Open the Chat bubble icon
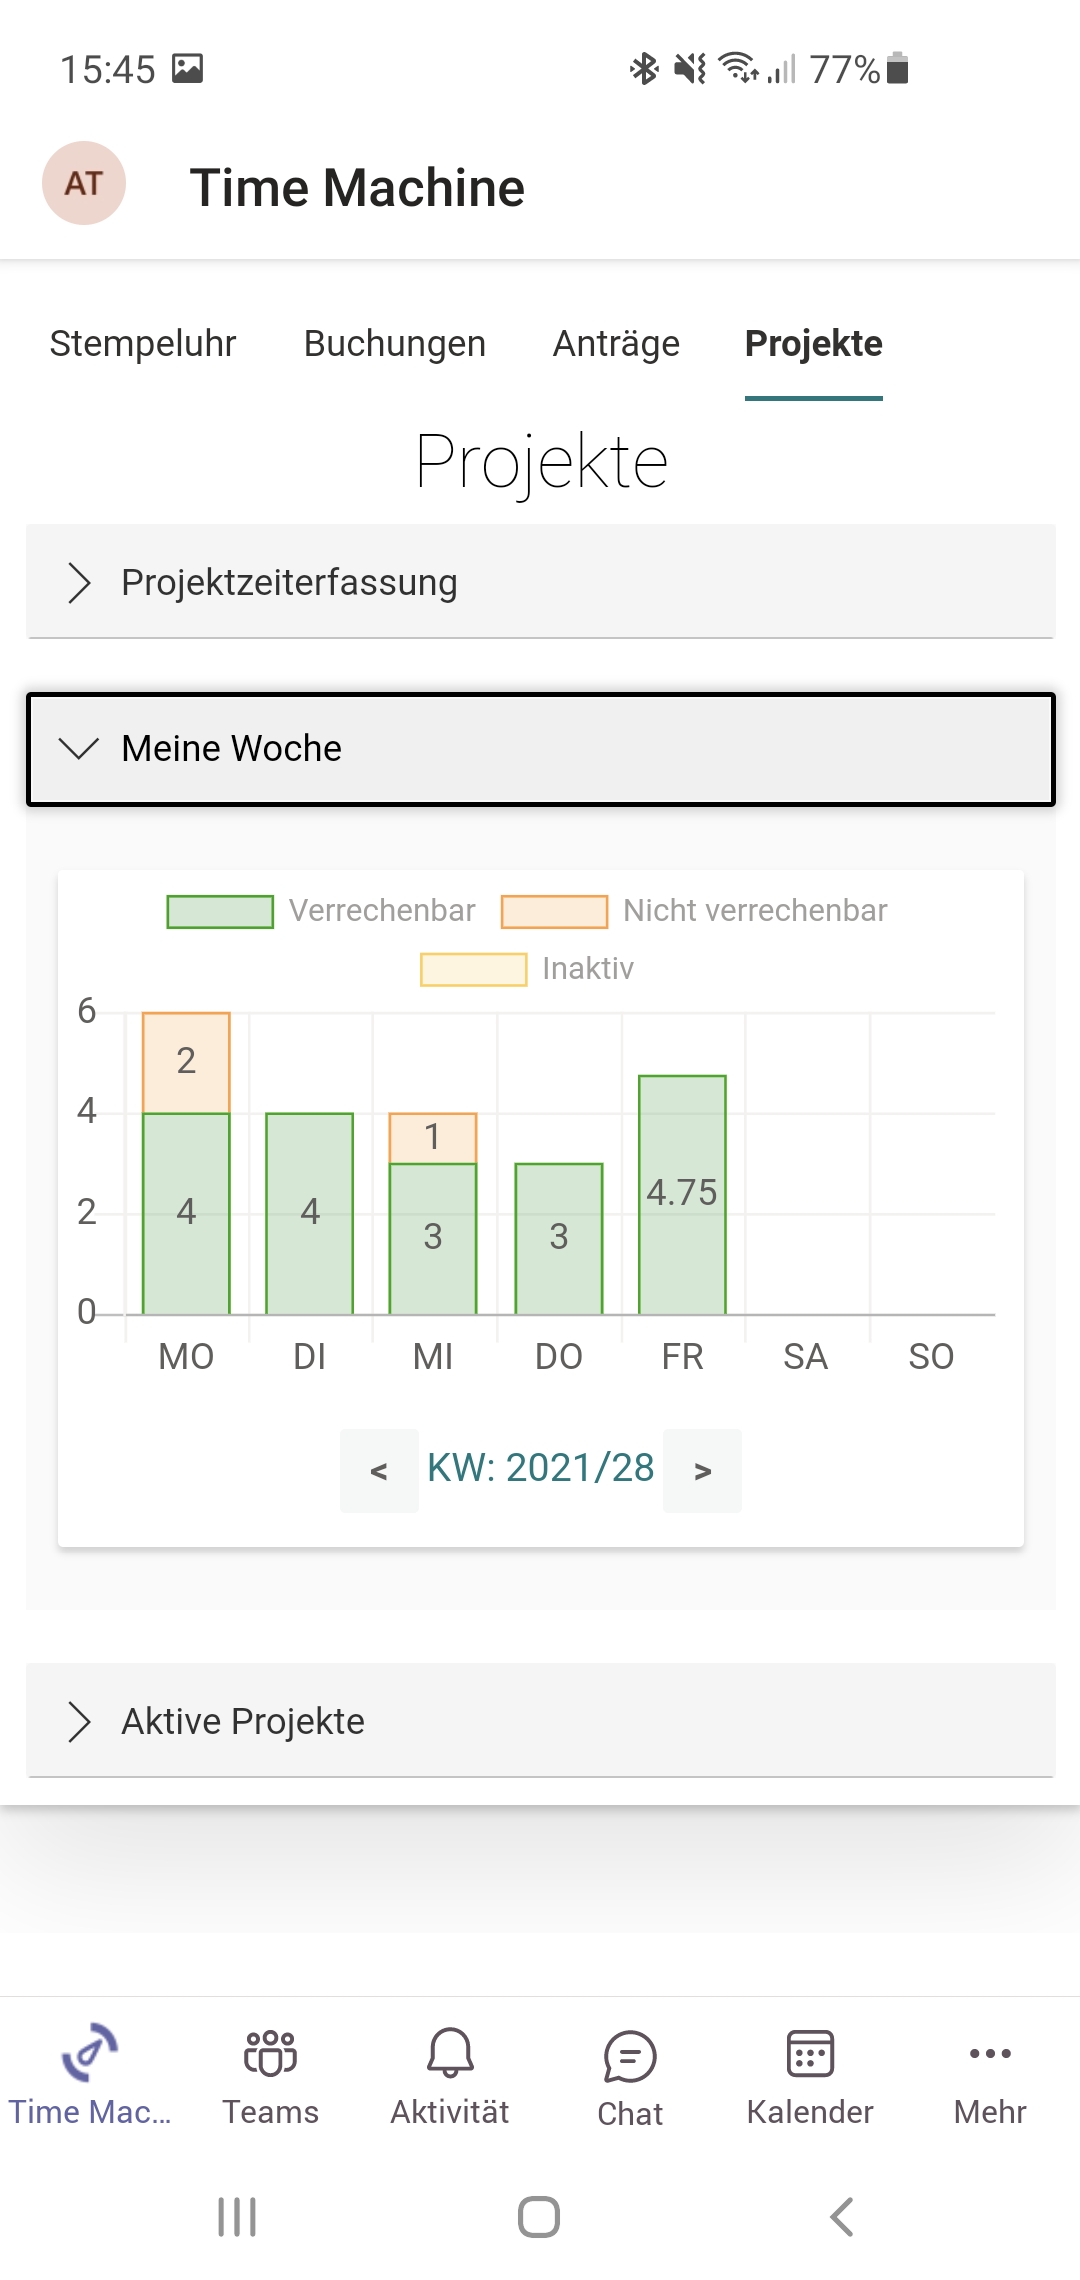Viewport: 1080px width, 2280px height. tap(630, 2056)
